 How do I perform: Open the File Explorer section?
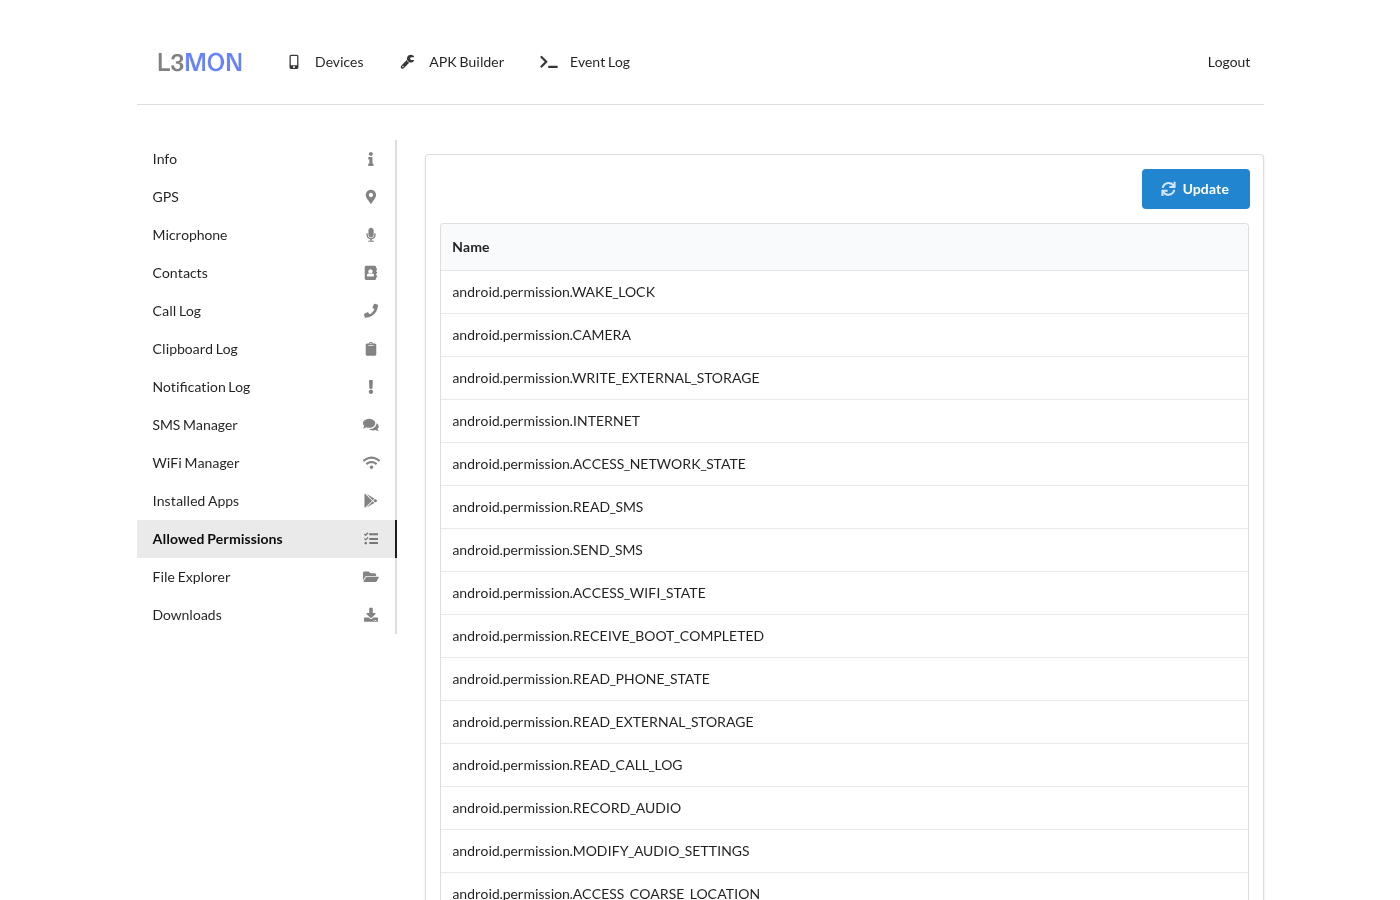(x=266, y=577)
